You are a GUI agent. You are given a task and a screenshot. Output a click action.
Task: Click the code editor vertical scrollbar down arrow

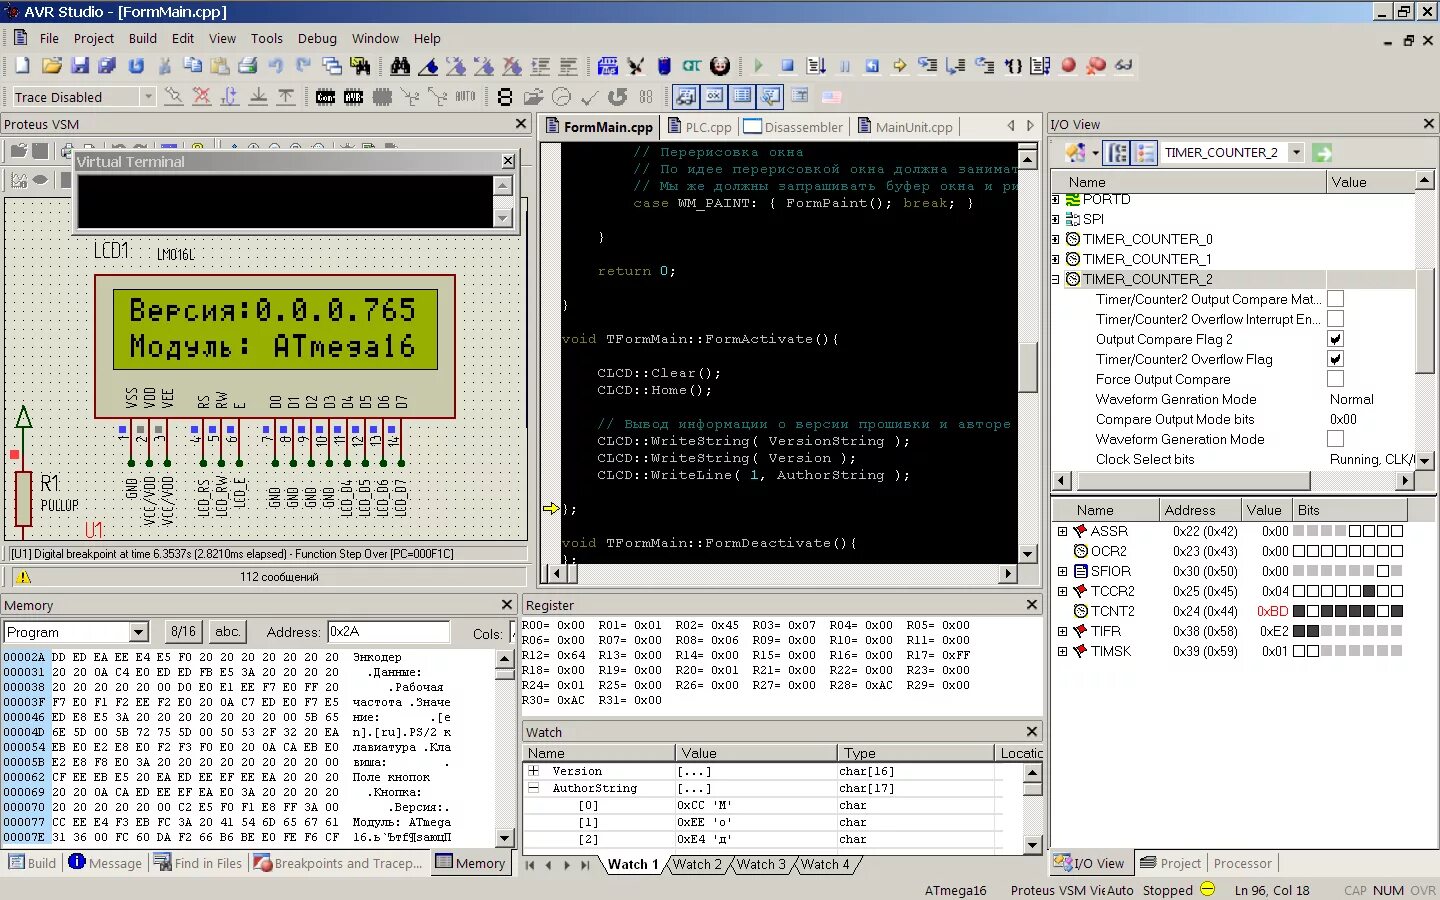tap(1027, 554)
